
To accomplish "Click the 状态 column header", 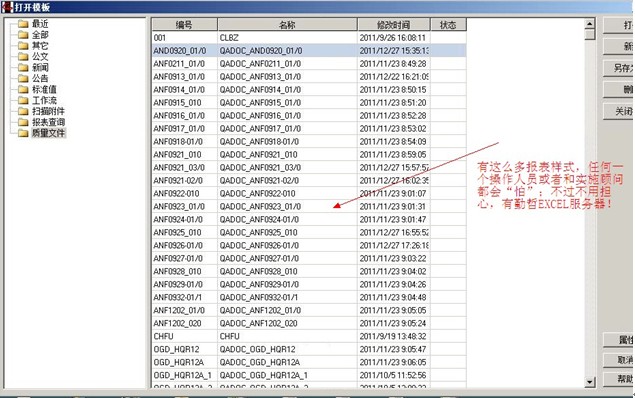I will click(448, 25).
